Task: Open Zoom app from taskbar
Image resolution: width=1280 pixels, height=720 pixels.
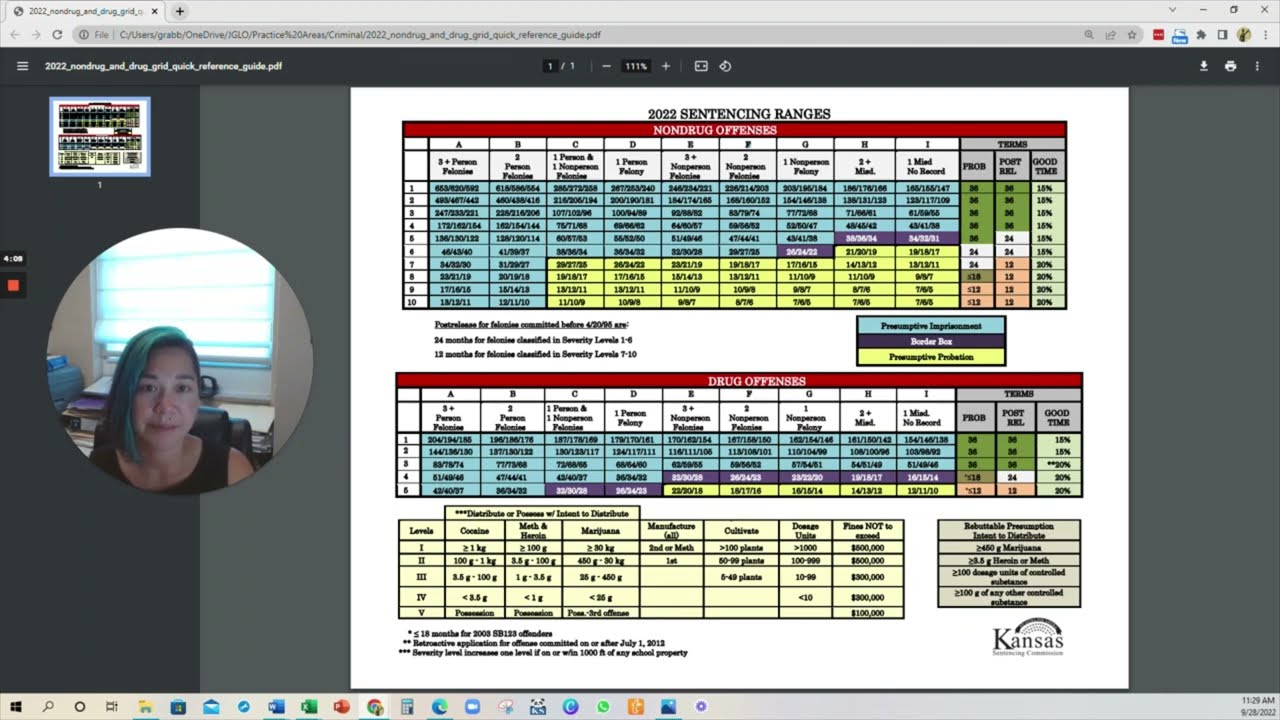Action: 472,706
